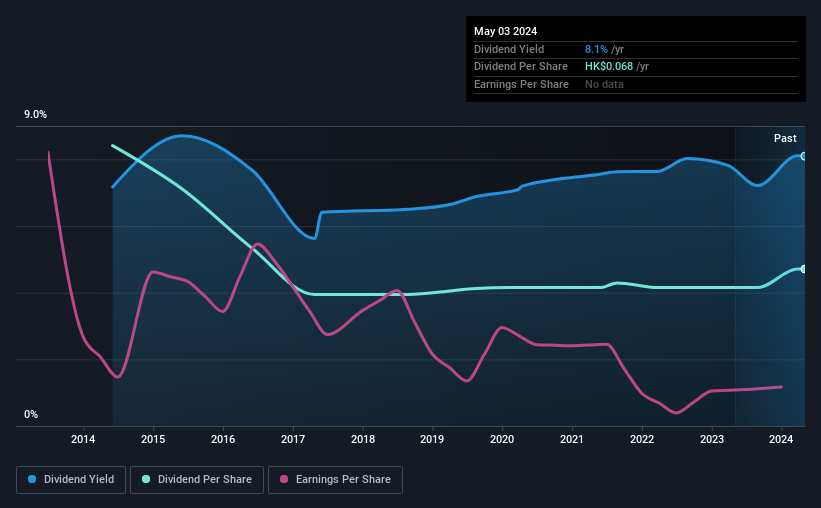Select the 2020 x-axis label
Image resolution: width=821 pixels, height=508 pixels.
(502, 439)
